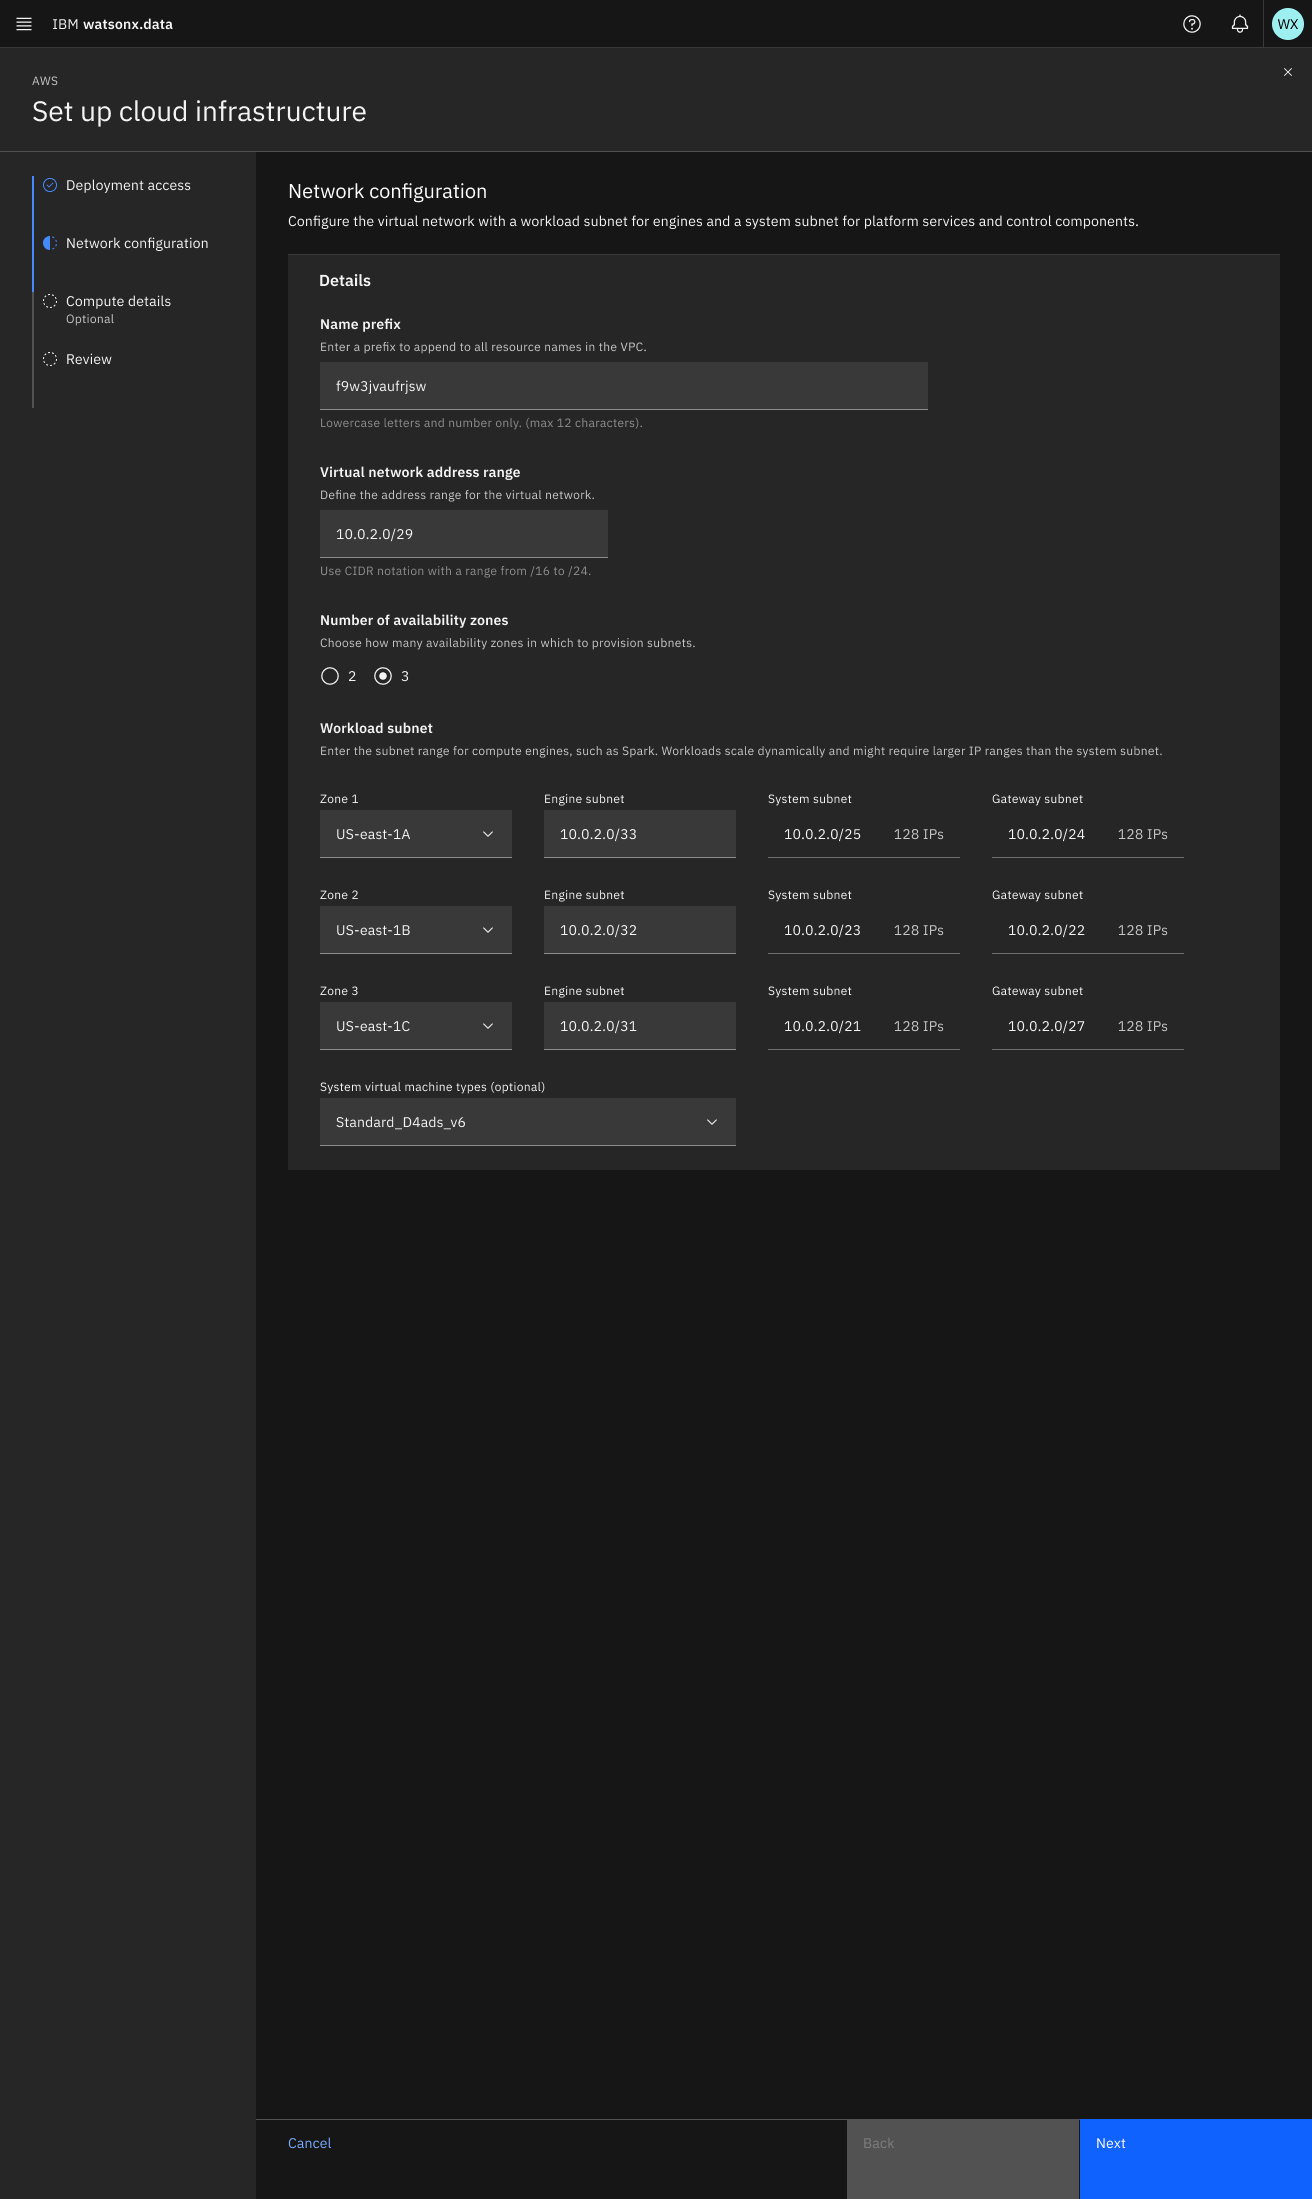This screenshot has width=1312, height=2199.
Task: Open the hamburger navigation menu
Action: click(x=24, y=24)
